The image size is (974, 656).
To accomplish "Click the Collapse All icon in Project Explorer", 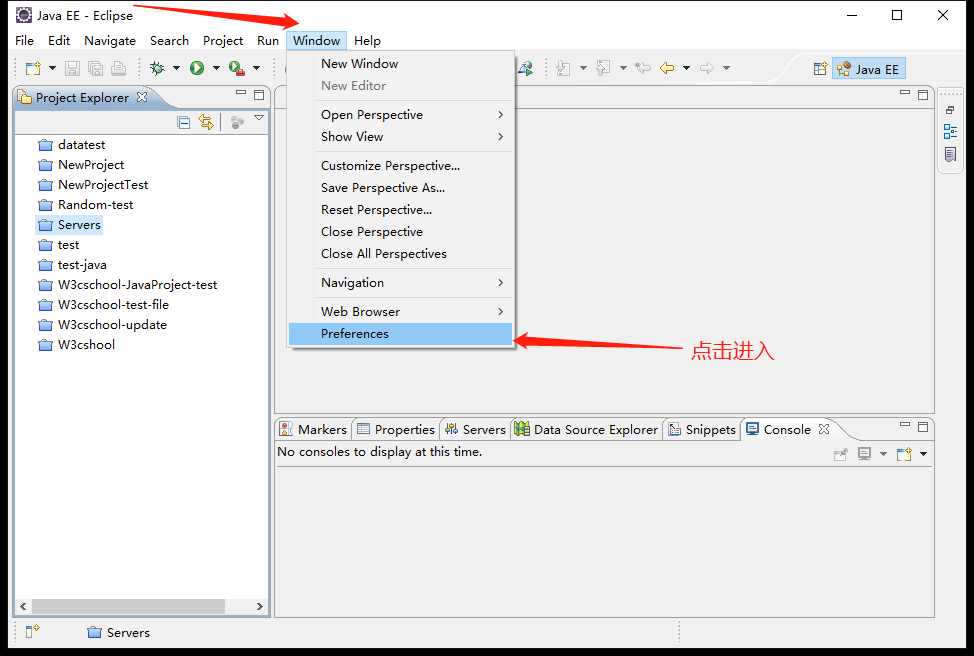I will (x=184, y=122).
